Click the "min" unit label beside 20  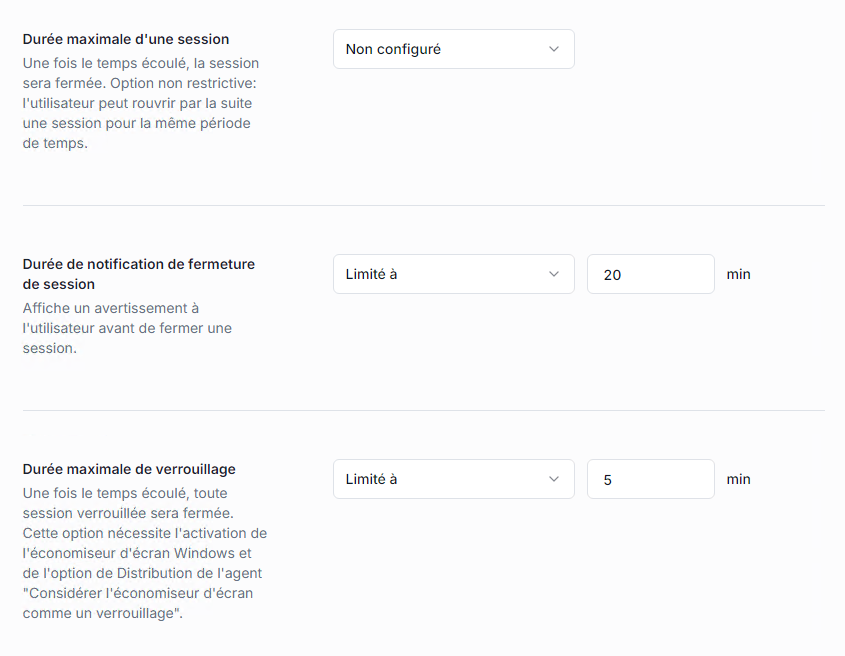click(x=739, y=274)
